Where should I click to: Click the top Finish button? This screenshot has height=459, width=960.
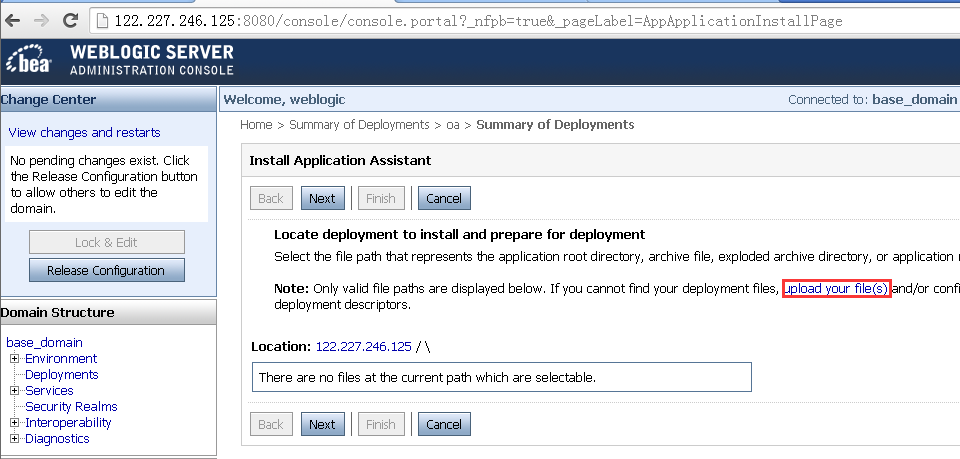tap(380, 198)
